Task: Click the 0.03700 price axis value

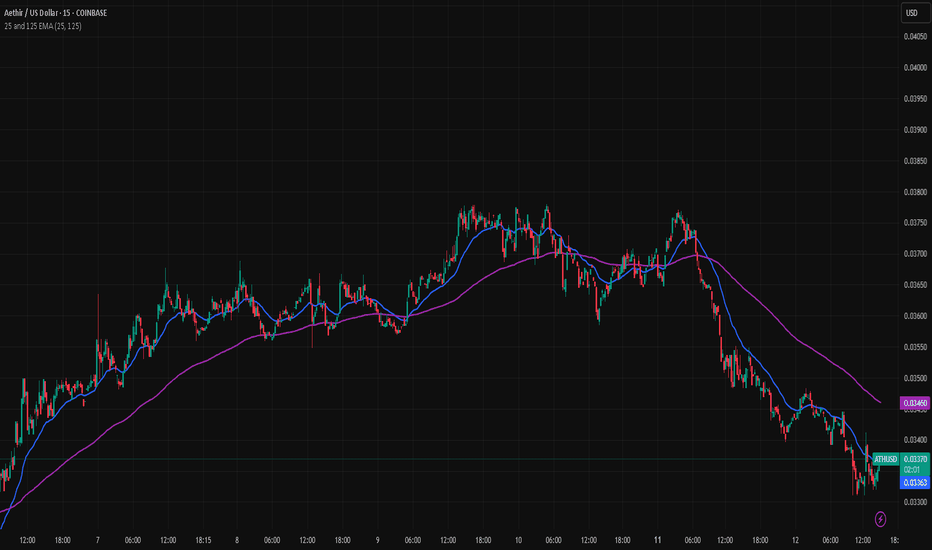Action: coord(915,253)
